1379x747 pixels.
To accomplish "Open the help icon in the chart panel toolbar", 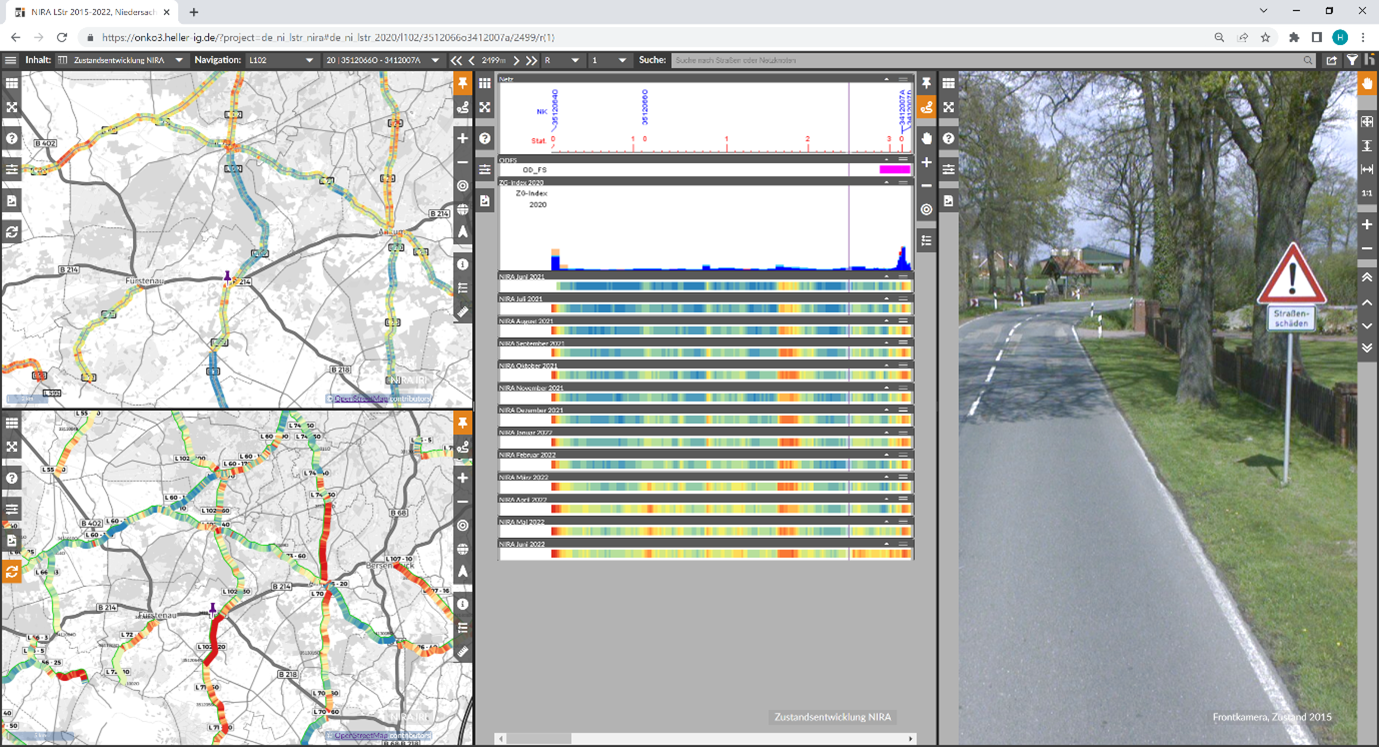I will 948,139.
